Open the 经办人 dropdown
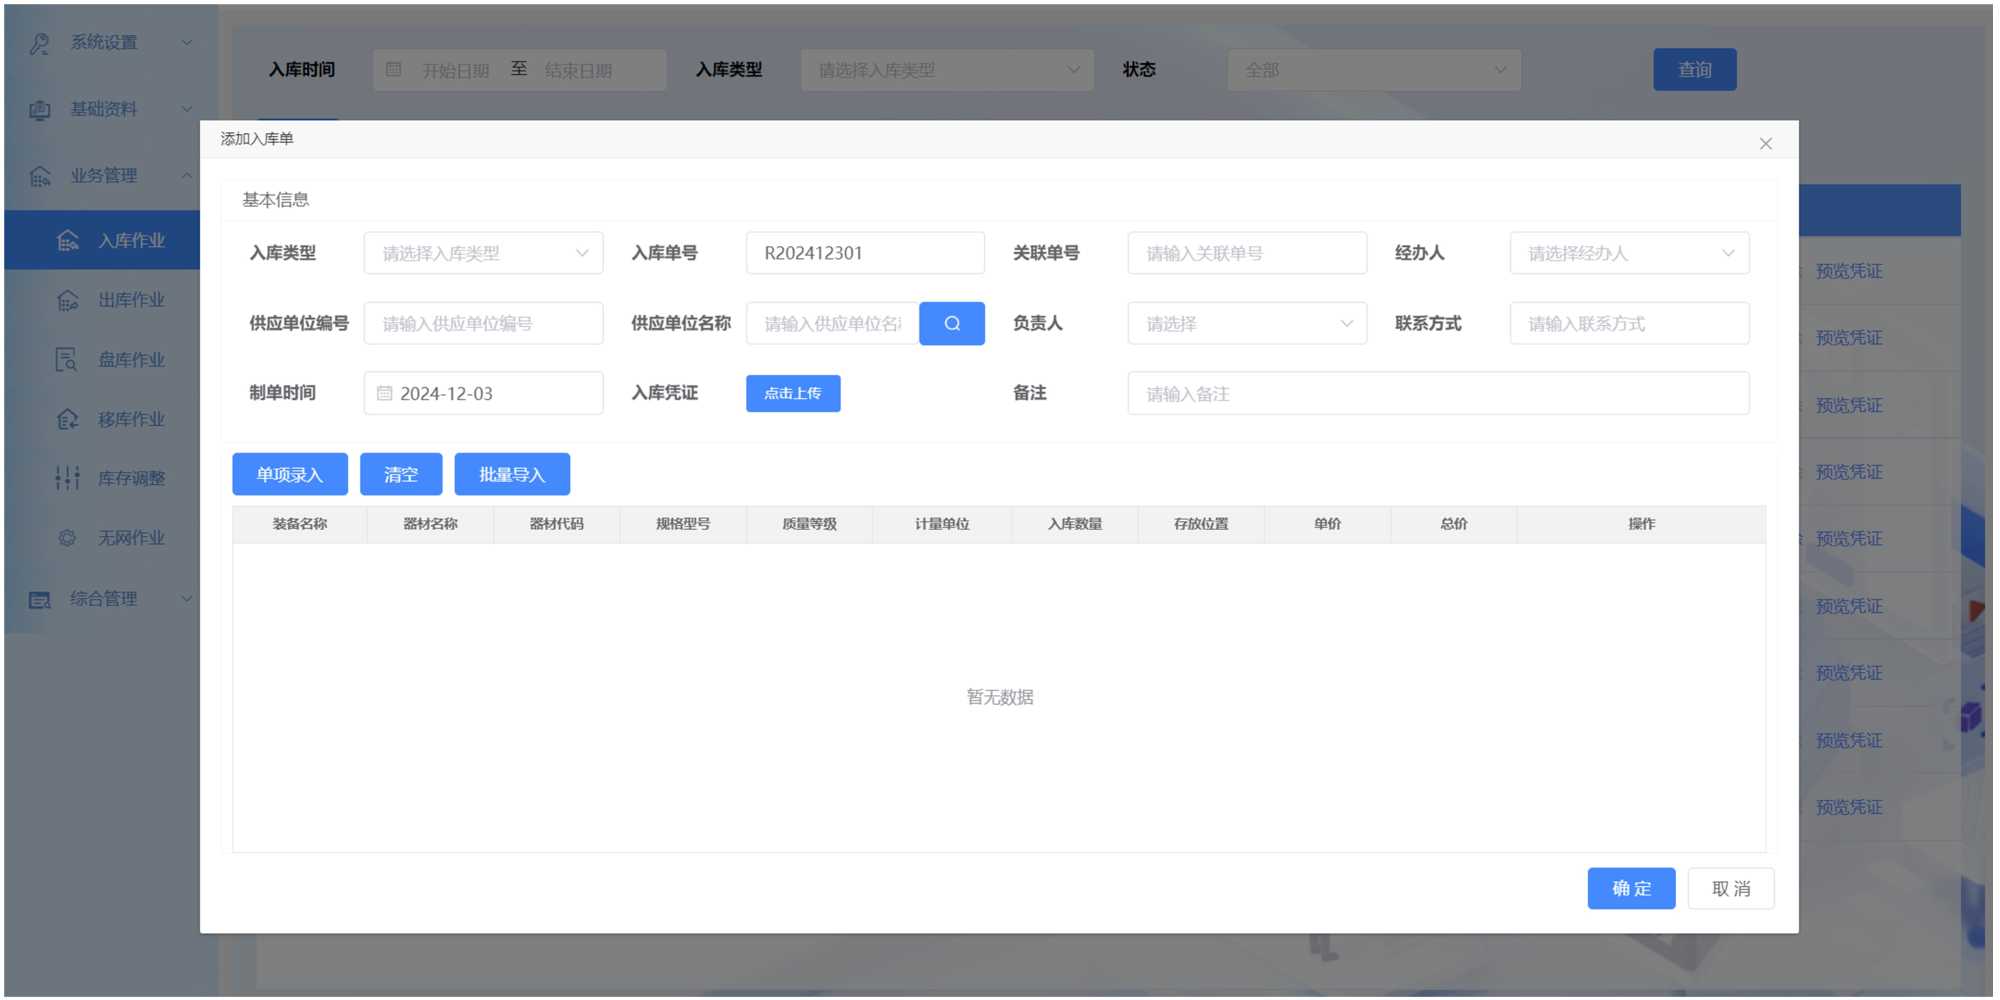Image resolution: width=2000 pixels, height=1000 pixels. (x=1628, y=254)
